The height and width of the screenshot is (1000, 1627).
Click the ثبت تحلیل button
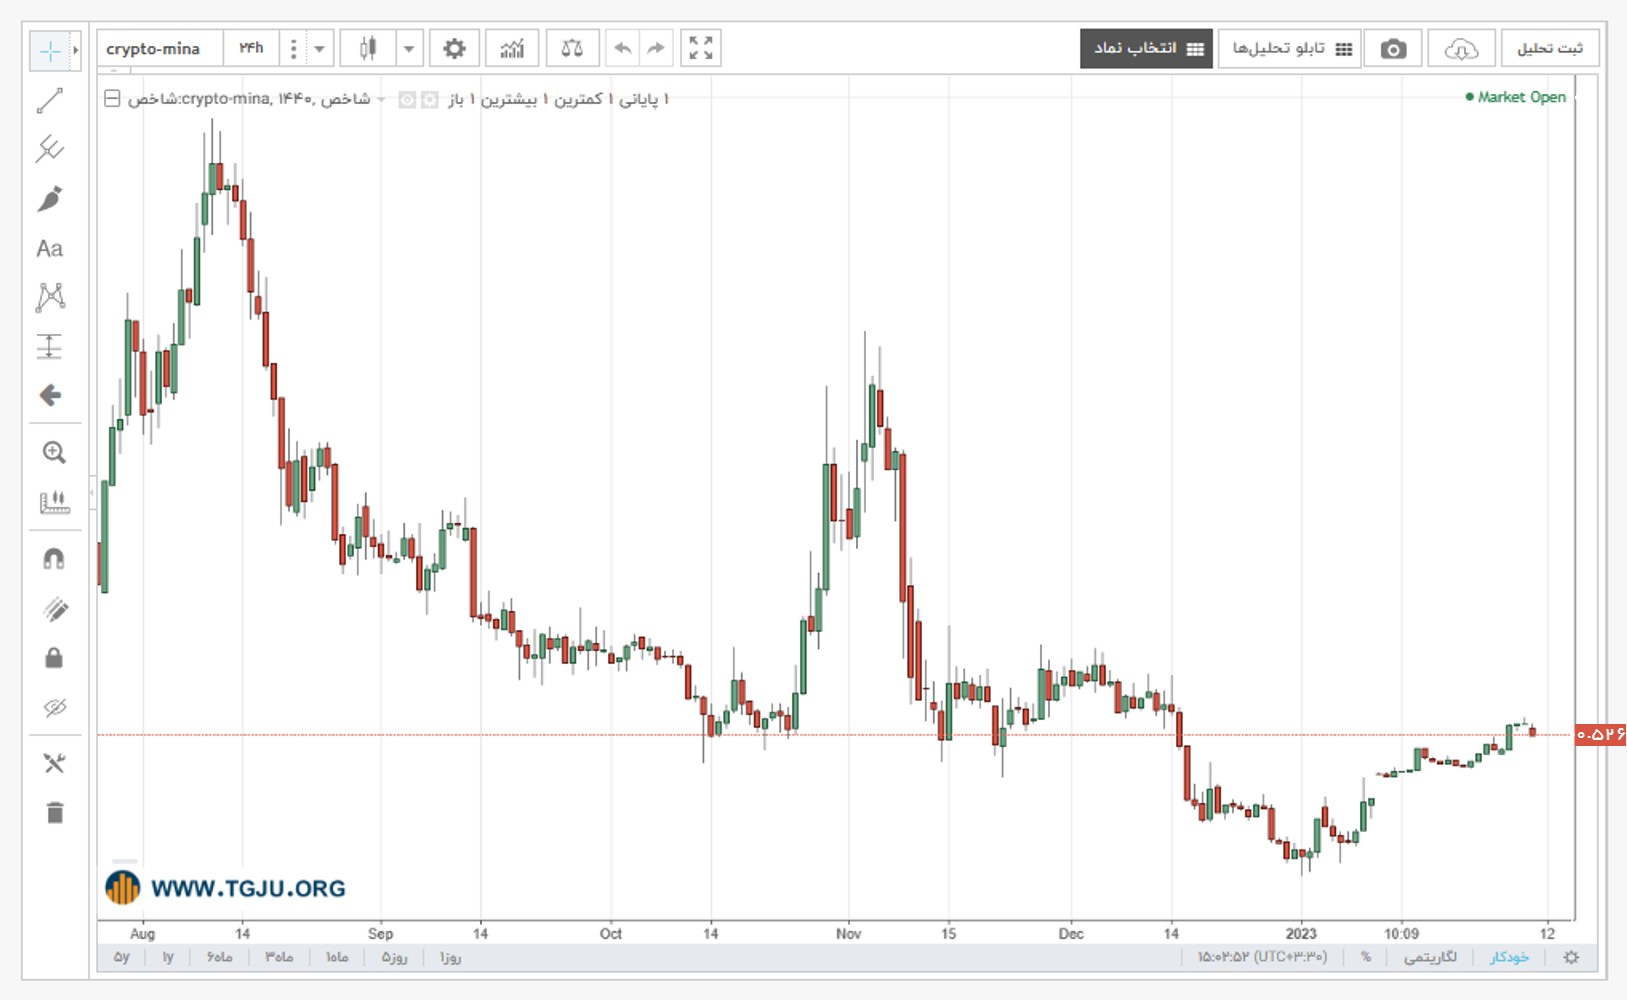click(x=1549, y=49)
